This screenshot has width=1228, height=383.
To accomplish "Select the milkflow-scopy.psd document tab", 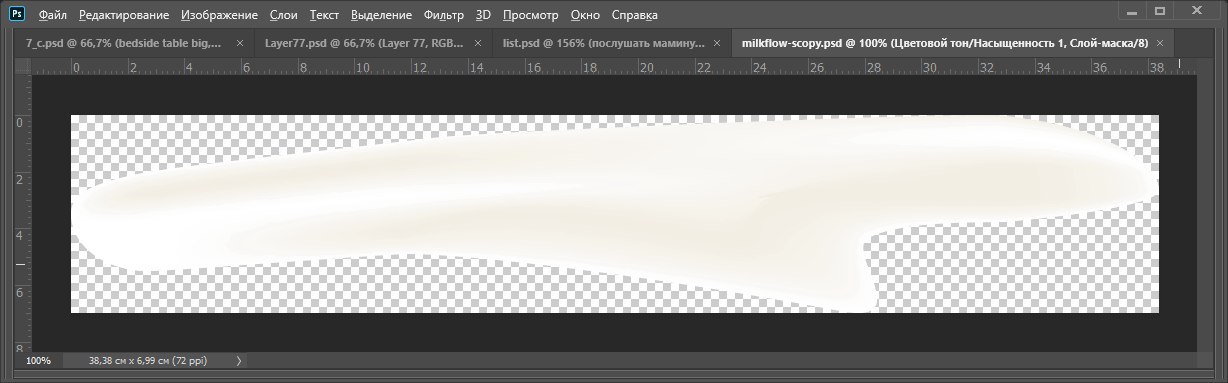I will 953,44.
